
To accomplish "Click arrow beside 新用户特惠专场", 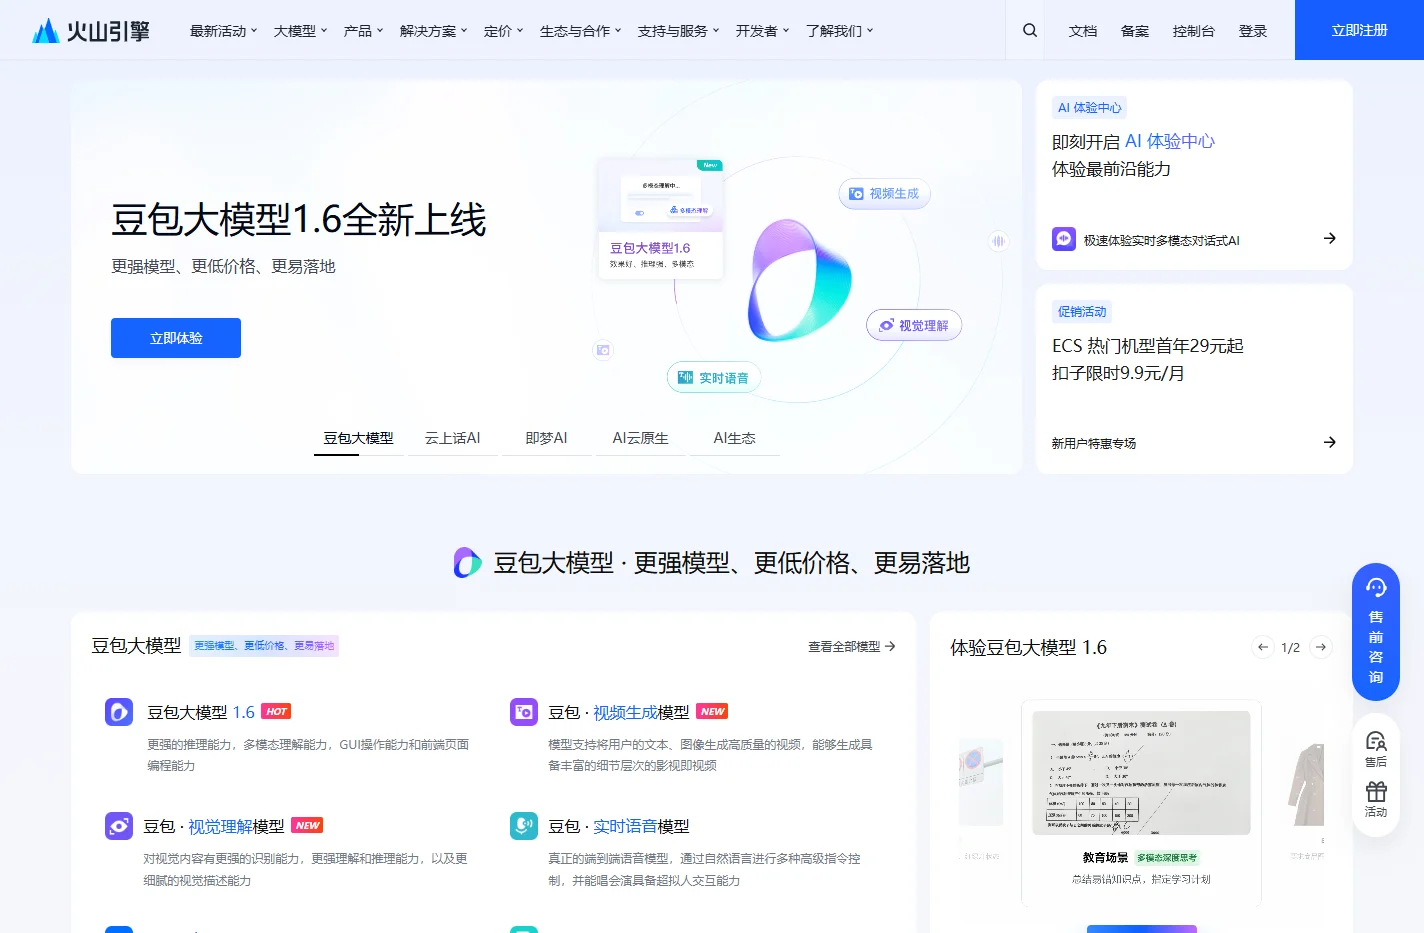I will [1329, 442].
